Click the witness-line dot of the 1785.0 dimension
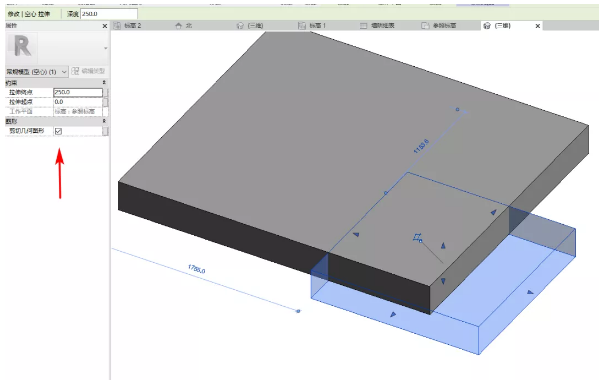This screenshot has width=605, height=380. tap(298, 311)
